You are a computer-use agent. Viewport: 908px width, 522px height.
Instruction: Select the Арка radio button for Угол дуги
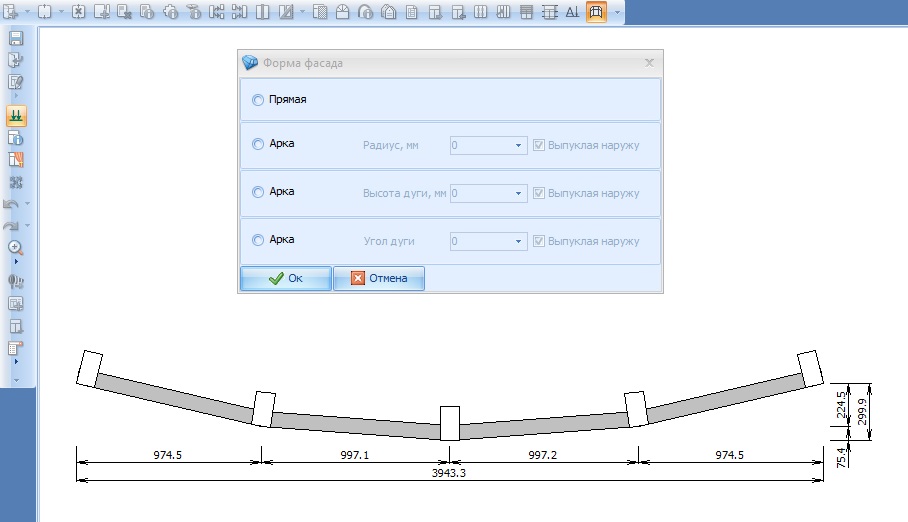258,240
